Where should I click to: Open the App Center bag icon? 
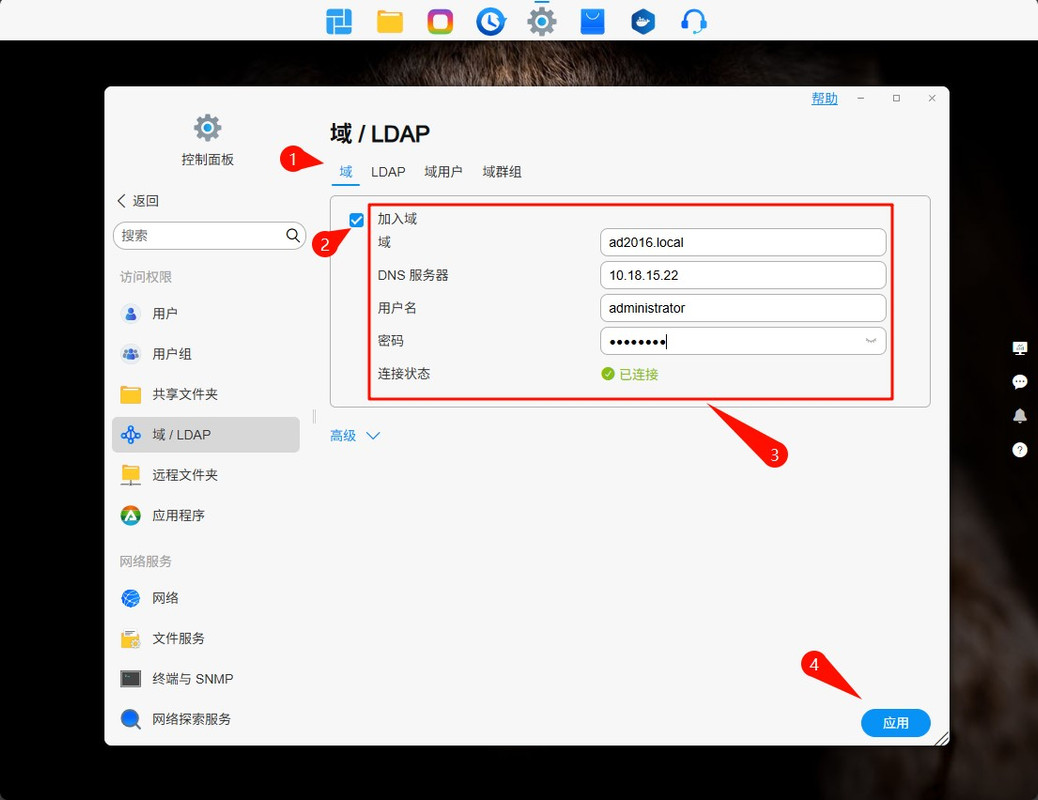592,22
